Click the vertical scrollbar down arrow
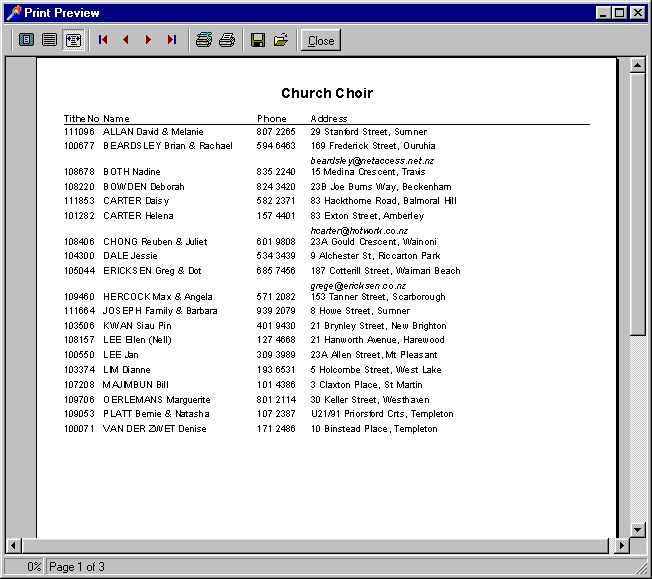The width and height of the screenshot is (652, 579). coord(637,530)
